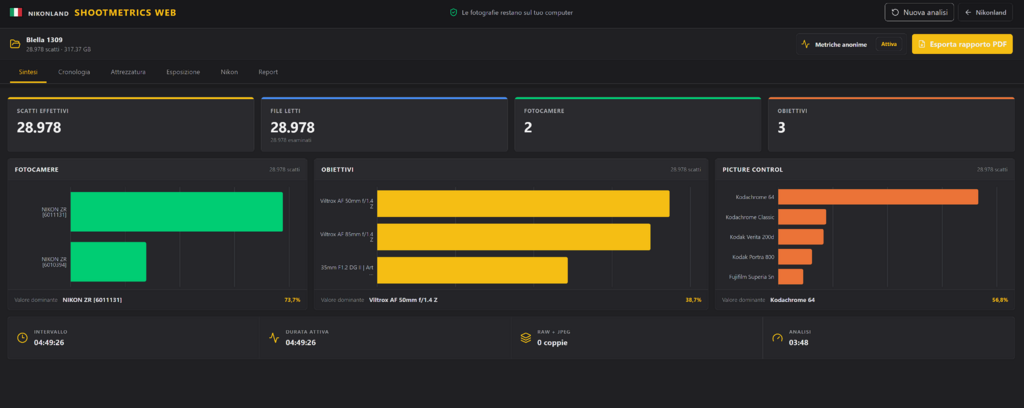The height and width of the screenshot is (408, 1024).
Task: Click the stacked layers icon for RAW + JPEG
Action: click(526, 337)
